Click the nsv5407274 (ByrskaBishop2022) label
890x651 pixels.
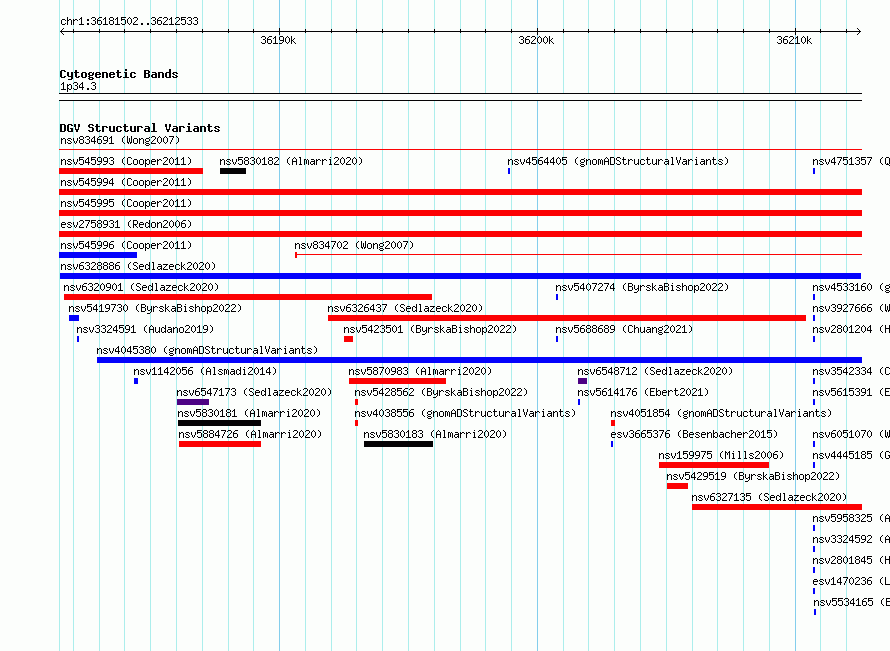pyautogui.click(x=642, y=287)
